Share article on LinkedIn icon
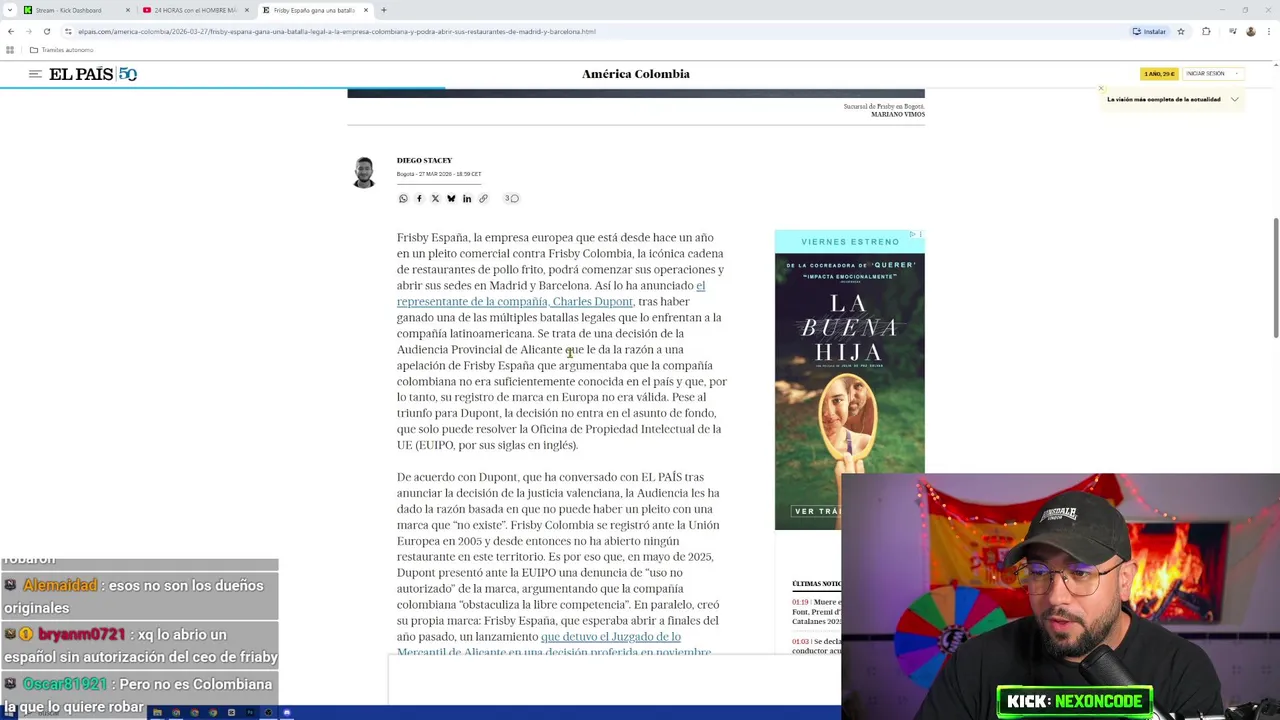 point(467,199)
